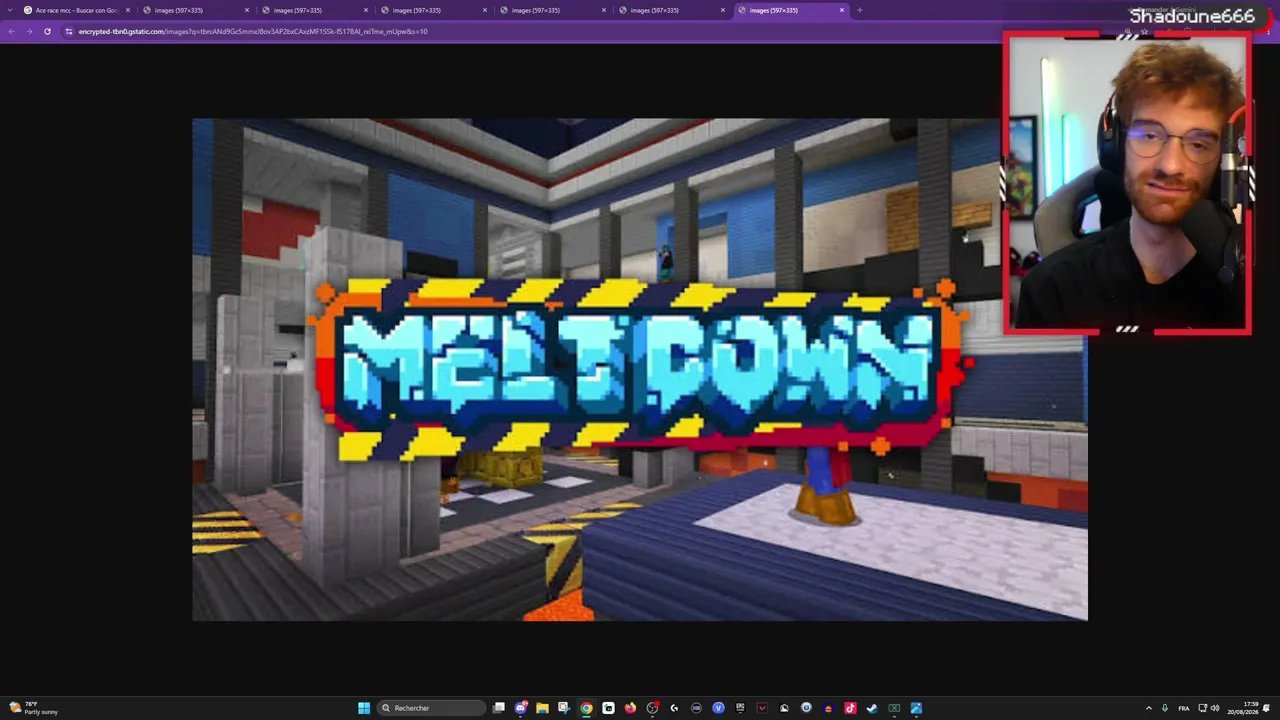Image resolution: width=1280 pixels, height=720 pixels.
Task: Open the volume control in the tray
Action: tap(1215, 708)
